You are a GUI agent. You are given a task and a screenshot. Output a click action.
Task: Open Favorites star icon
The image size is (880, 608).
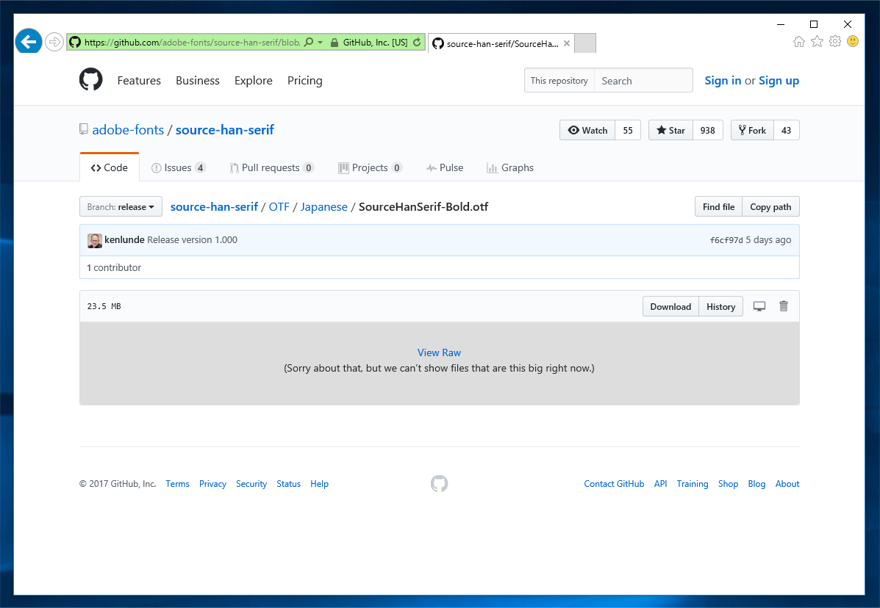click(817, 42)
